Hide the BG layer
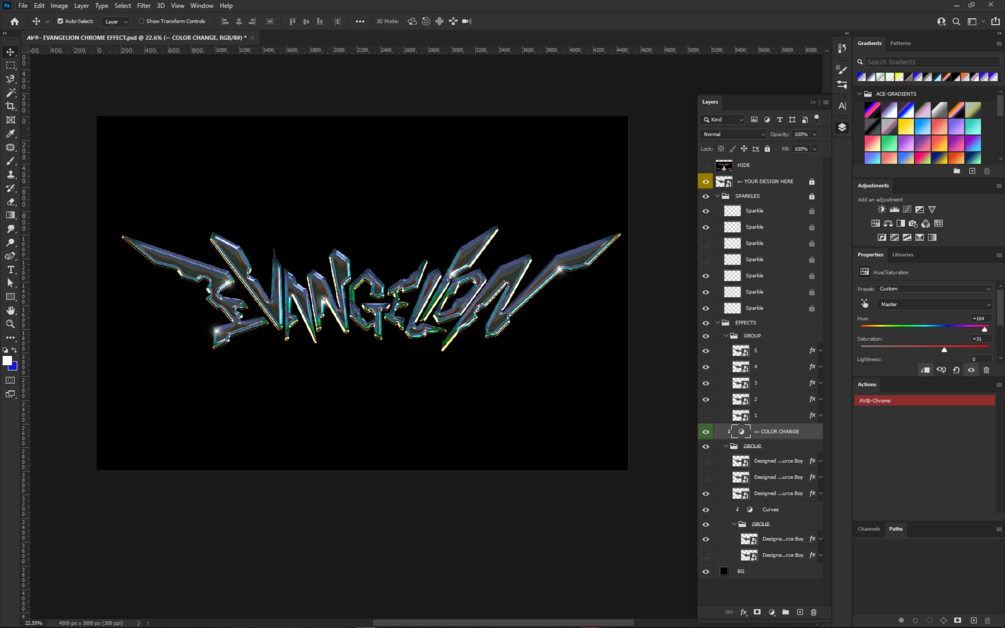Image resolution: width=1005 pixels, height=628 pixels. pyautogui.click(x=706, y=571)
